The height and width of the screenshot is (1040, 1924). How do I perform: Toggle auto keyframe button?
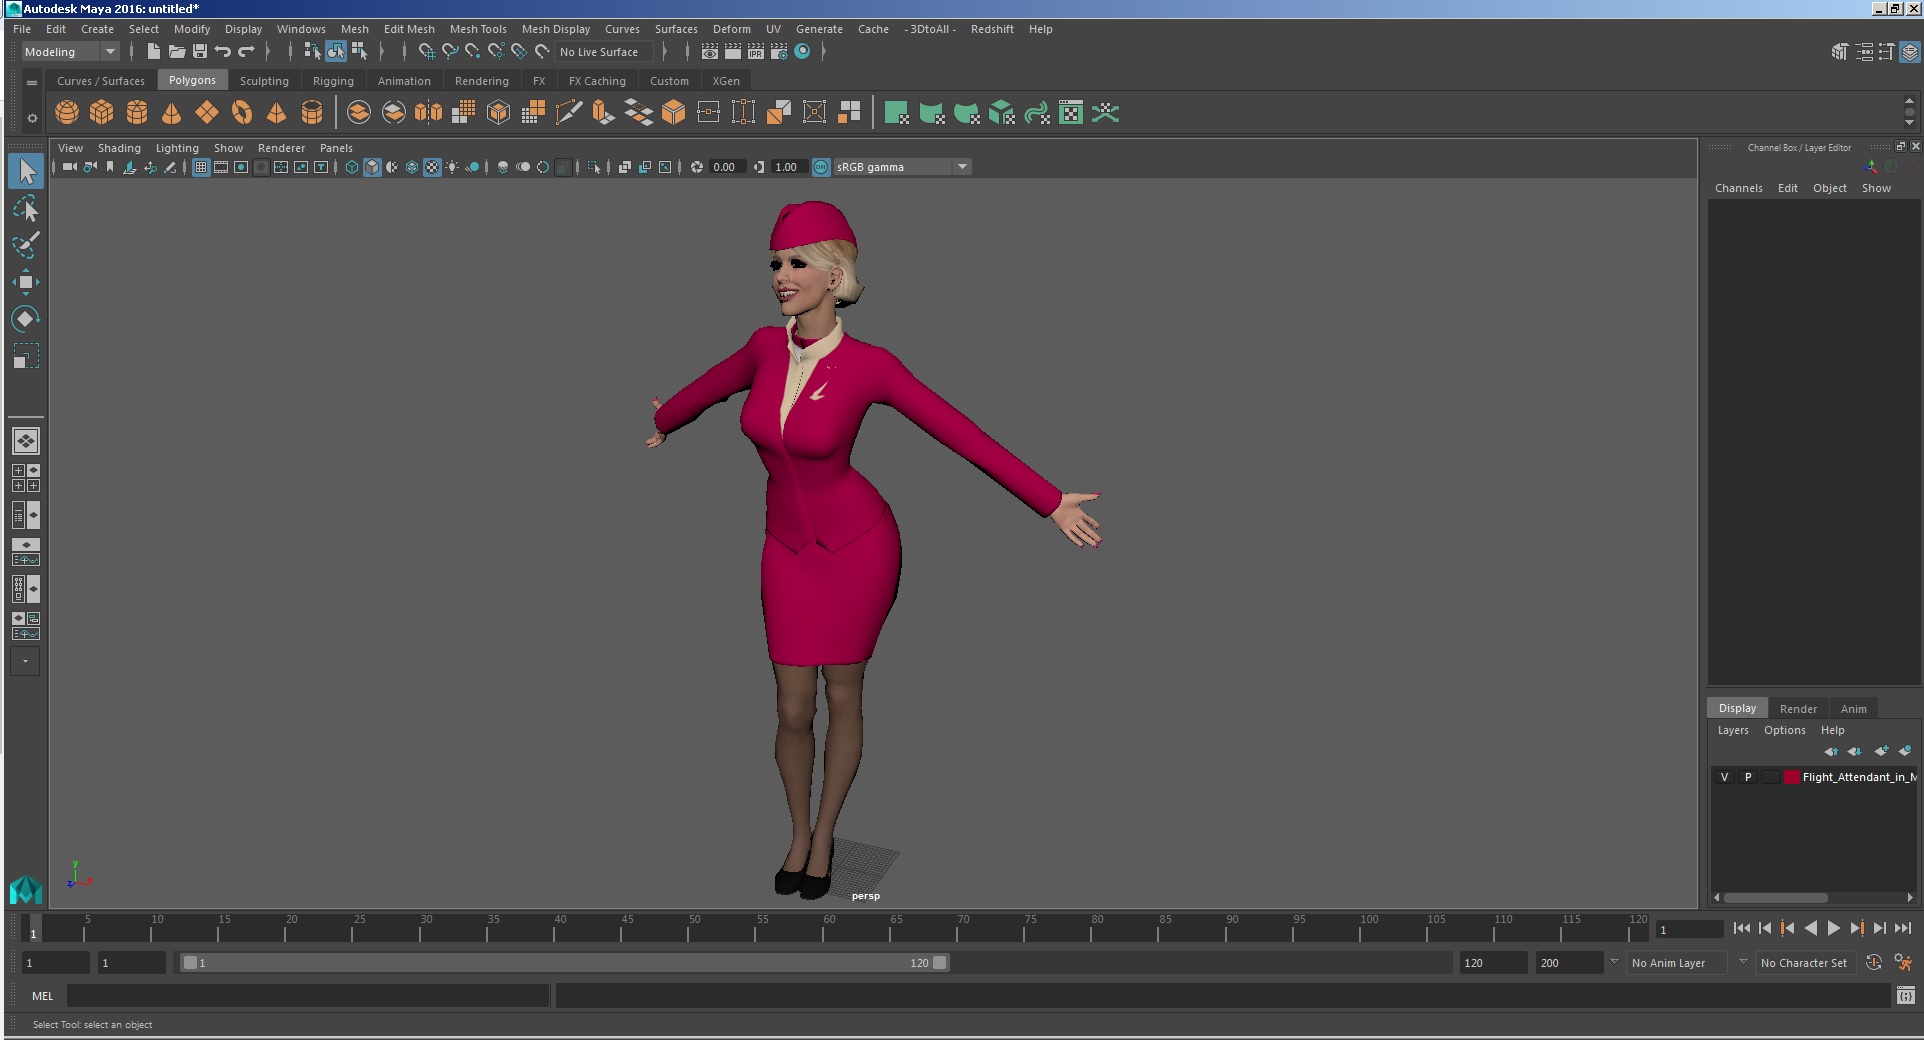(x=1874, y=963)
